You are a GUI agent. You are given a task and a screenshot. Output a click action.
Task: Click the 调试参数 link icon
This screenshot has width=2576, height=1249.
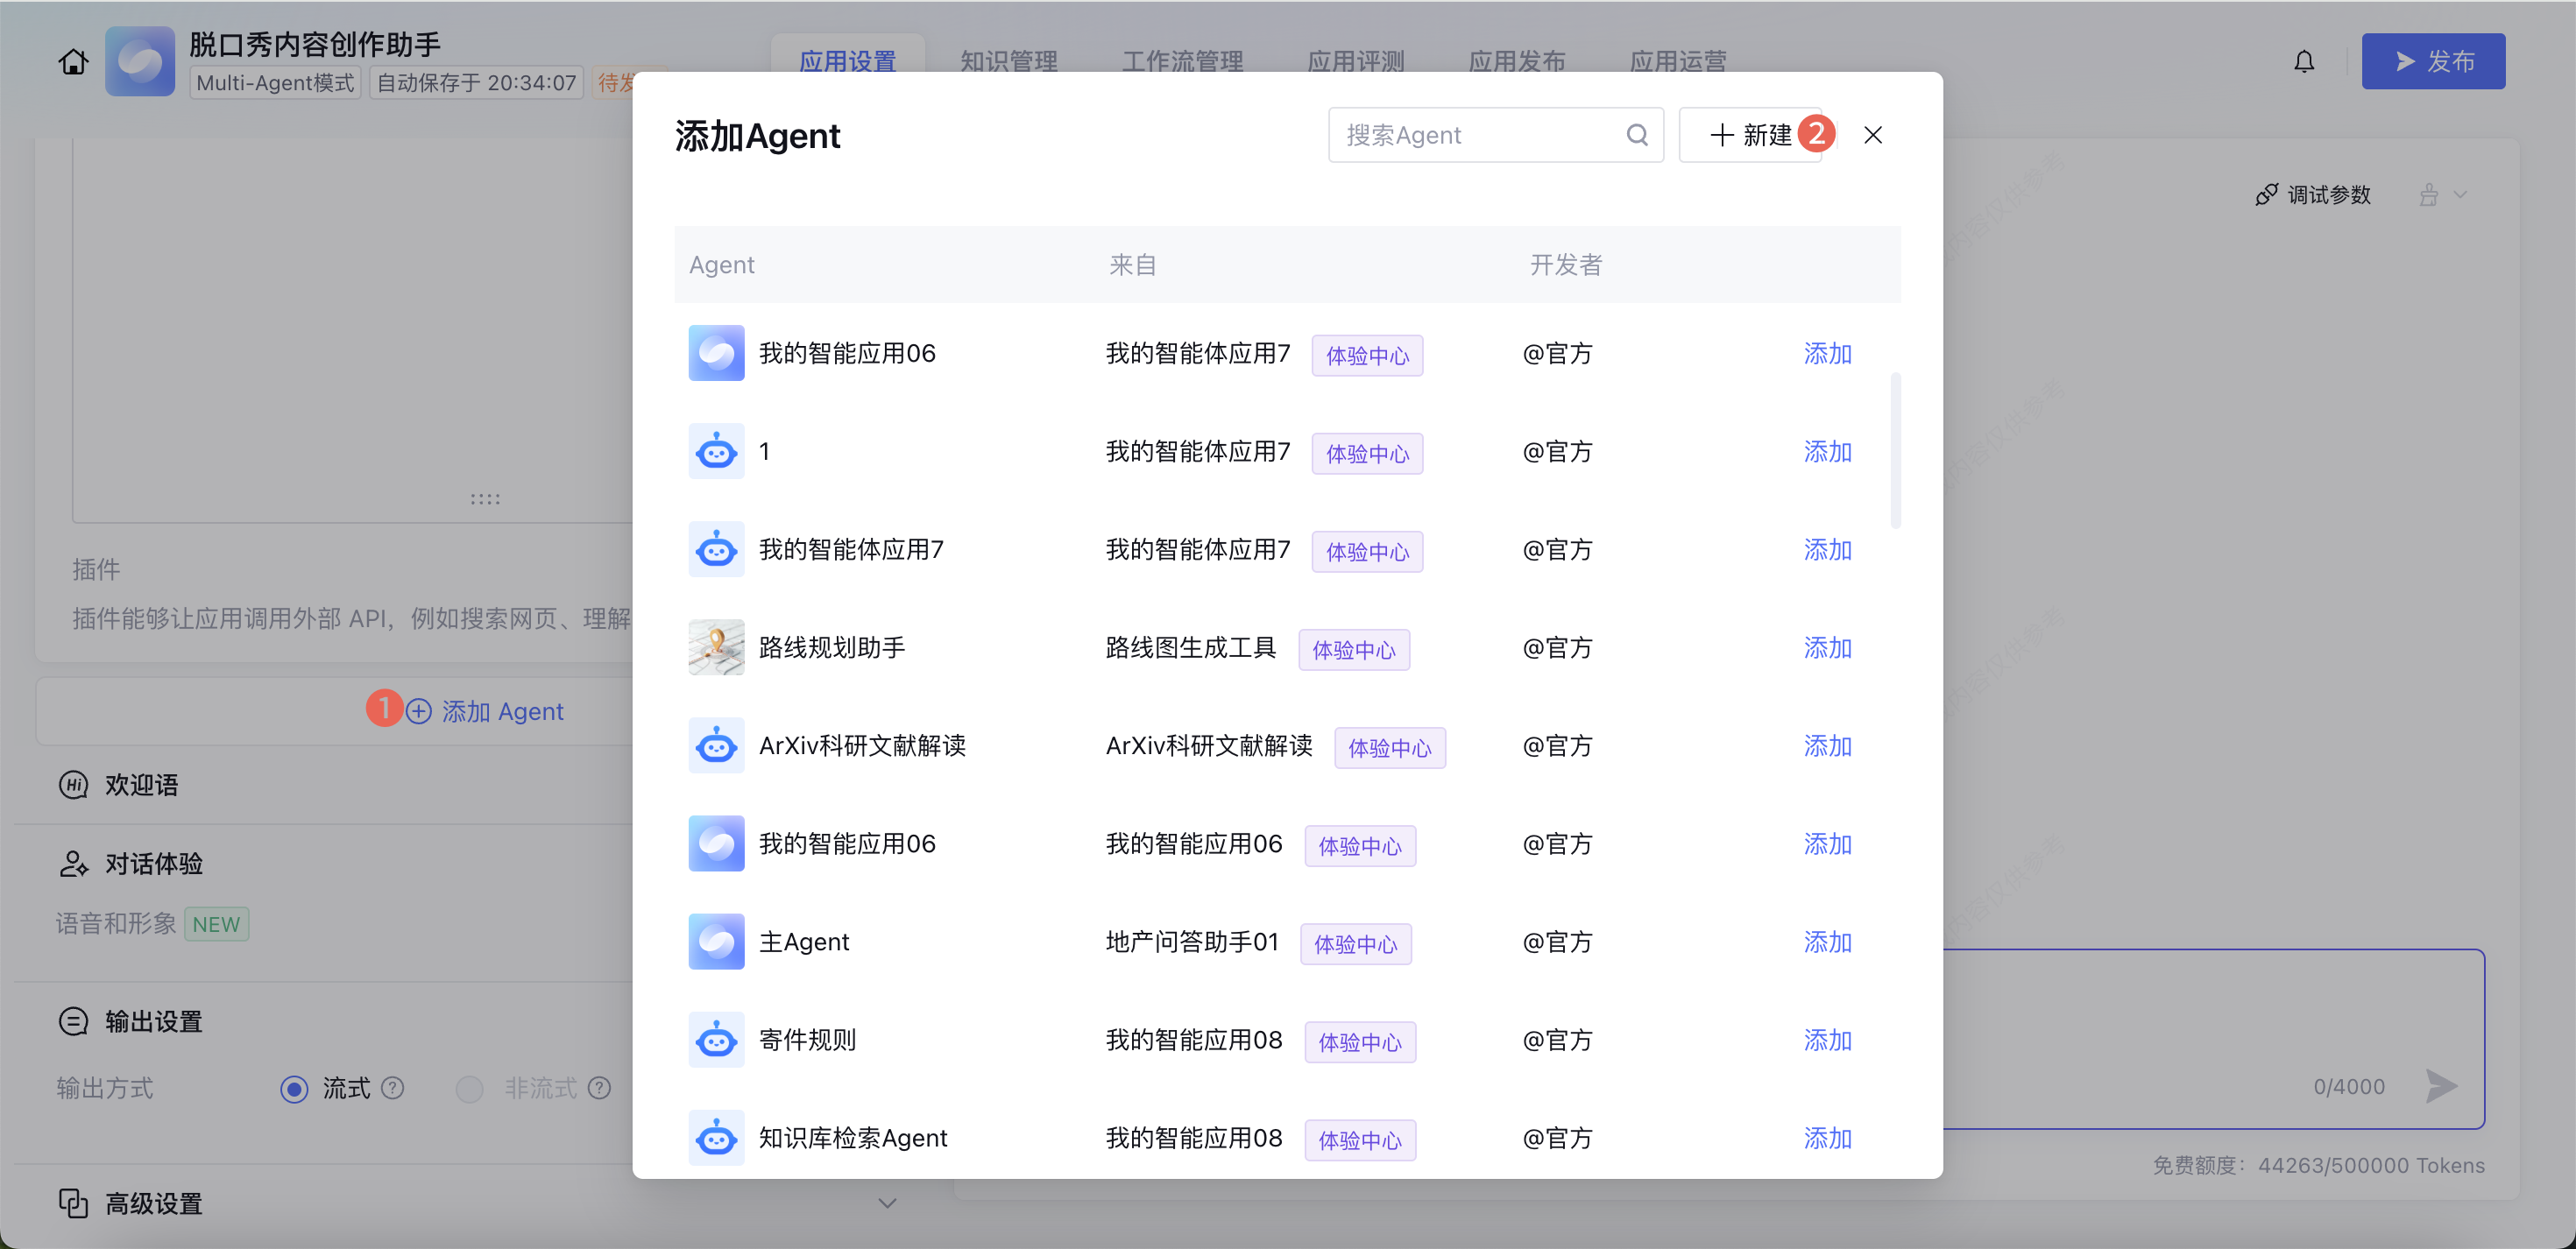coord(2266,195)
